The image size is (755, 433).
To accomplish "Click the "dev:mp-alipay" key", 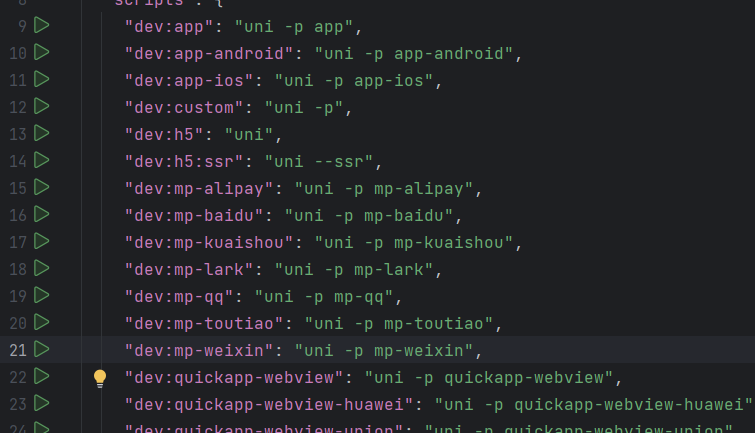I will [x=199, y=189].
